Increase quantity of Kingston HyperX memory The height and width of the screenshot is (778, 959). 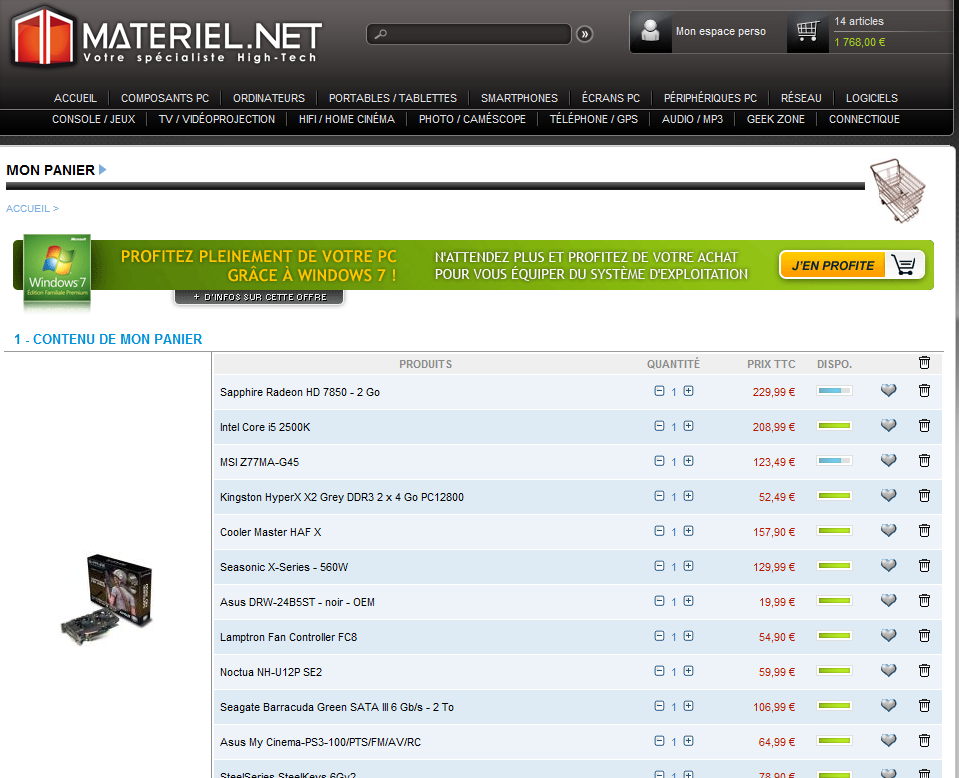point(688,496)
